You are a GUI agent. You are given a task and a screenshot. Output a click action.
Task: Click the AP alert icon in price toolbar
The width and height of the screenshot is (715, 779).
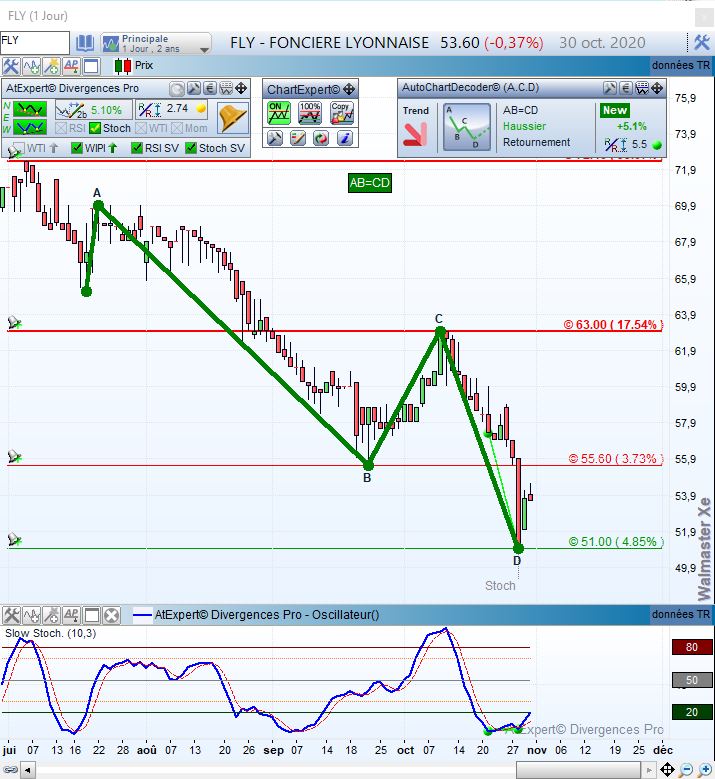pyautogui.click(x=71, y=66)
